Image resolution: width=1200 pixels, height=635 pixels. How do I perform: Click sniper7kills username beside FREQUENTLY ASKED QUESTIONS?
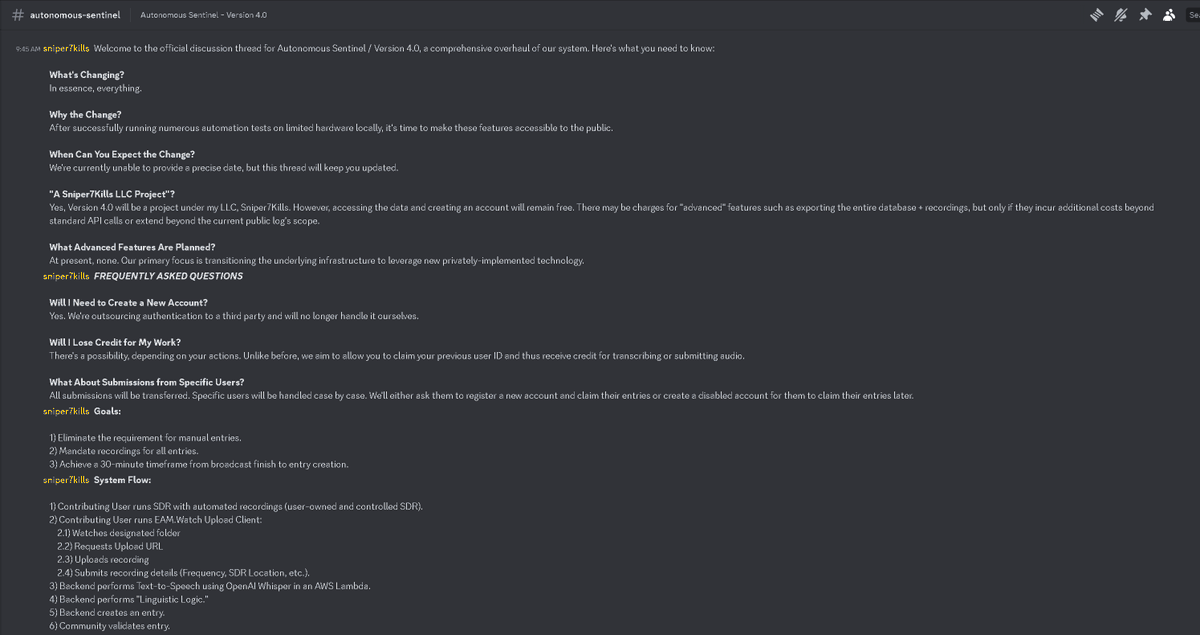point(67,276)
